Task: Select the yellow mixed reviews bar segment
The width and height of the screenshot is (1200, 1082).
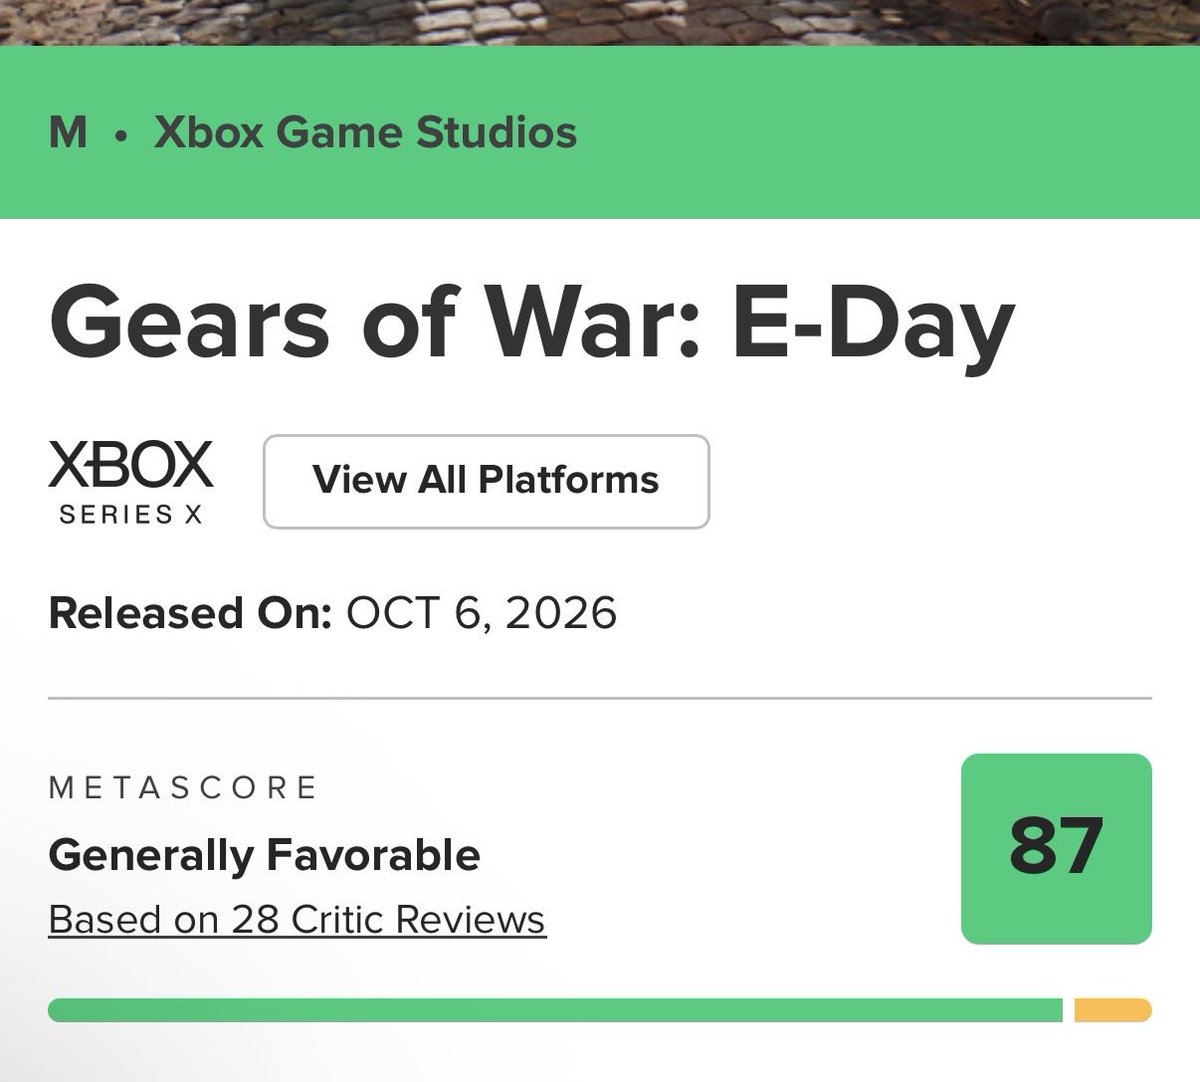Action: 1113,1010
